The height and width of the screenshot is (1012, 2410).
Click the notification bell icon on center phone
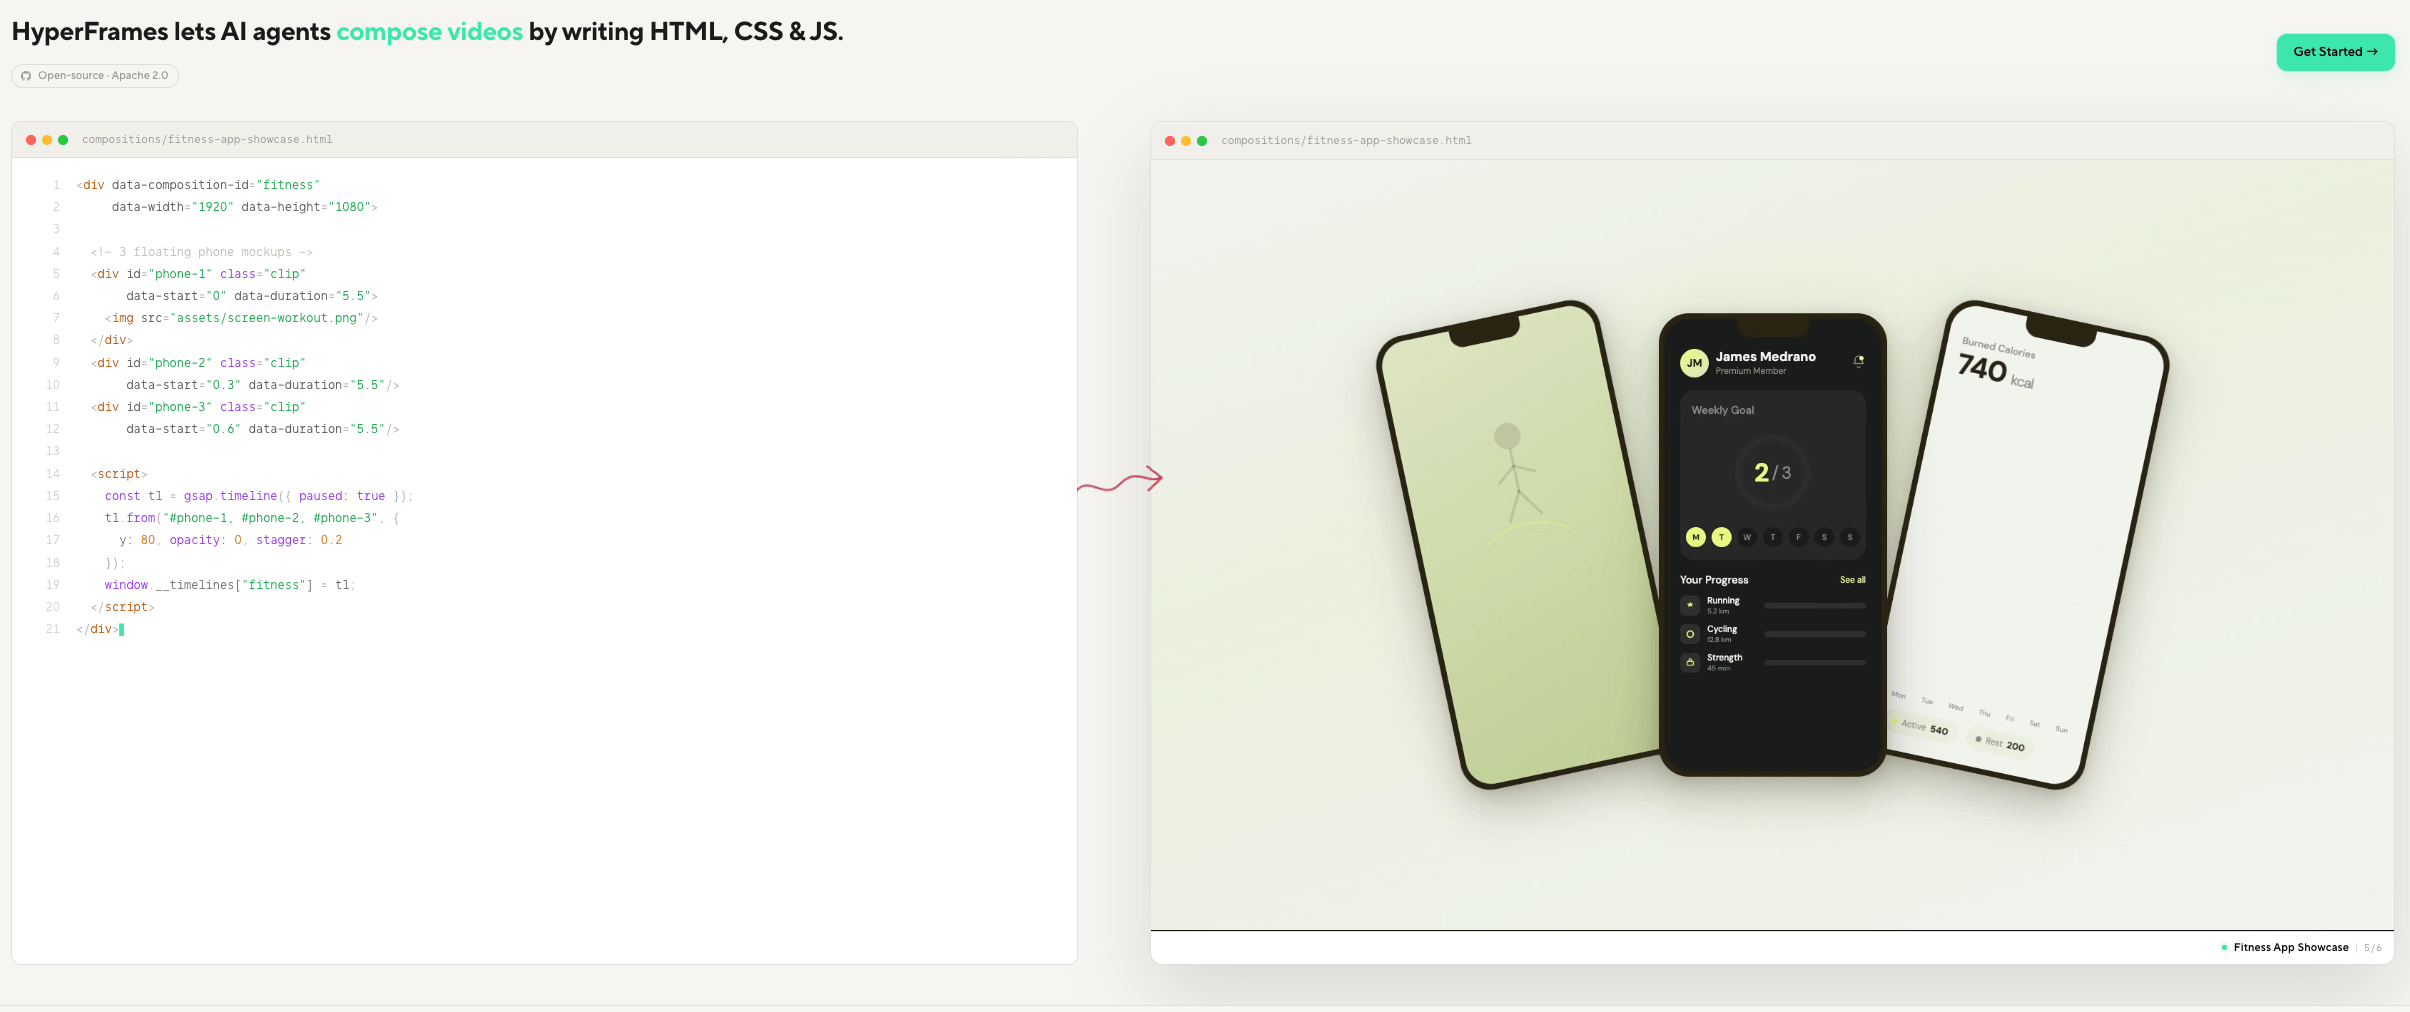pos(1859,361)
